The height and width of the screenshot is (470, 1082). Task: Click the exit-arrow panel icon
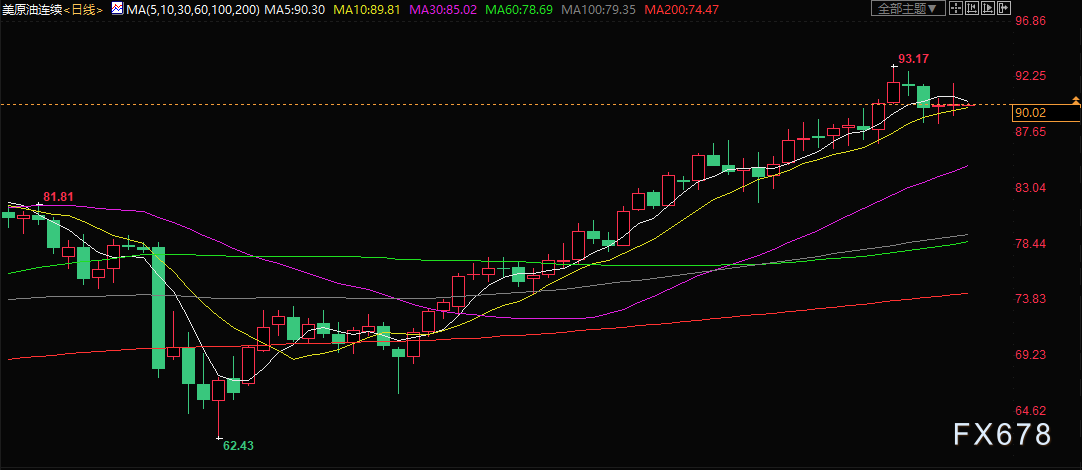click(1004, 8)
